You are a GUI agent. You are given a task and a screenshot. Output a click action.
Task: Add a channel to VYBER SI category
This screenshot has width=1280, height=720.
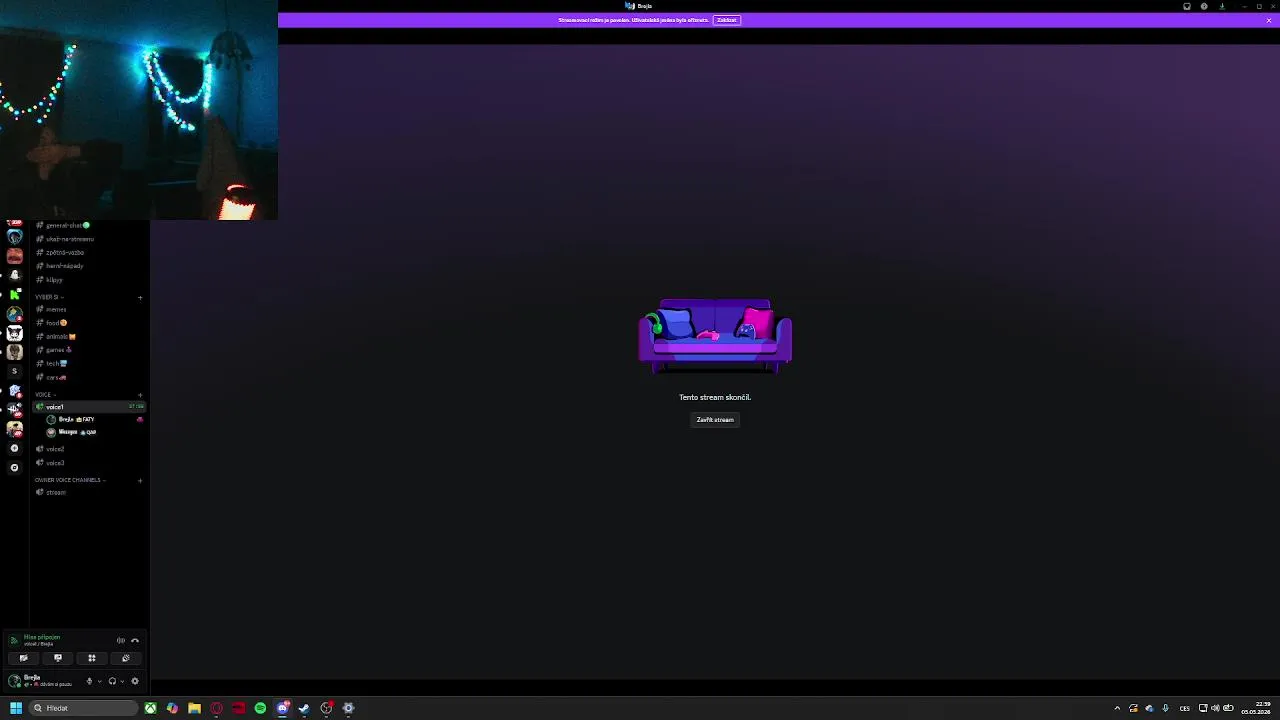pyautogui.click(x=140, y=297)
